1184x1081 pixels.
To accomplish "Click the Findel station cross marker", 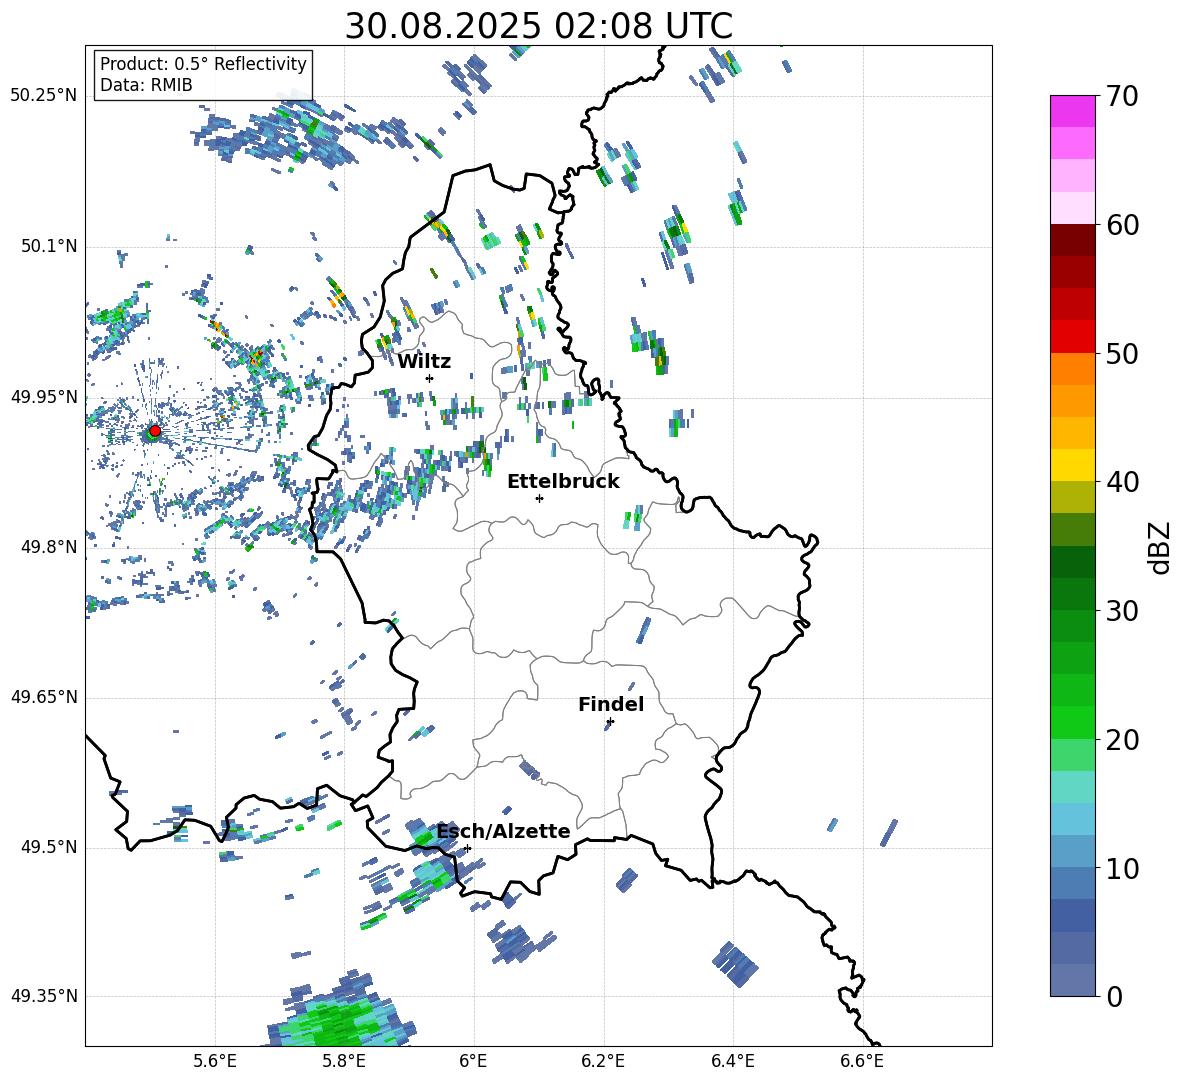I will [610, 722].
